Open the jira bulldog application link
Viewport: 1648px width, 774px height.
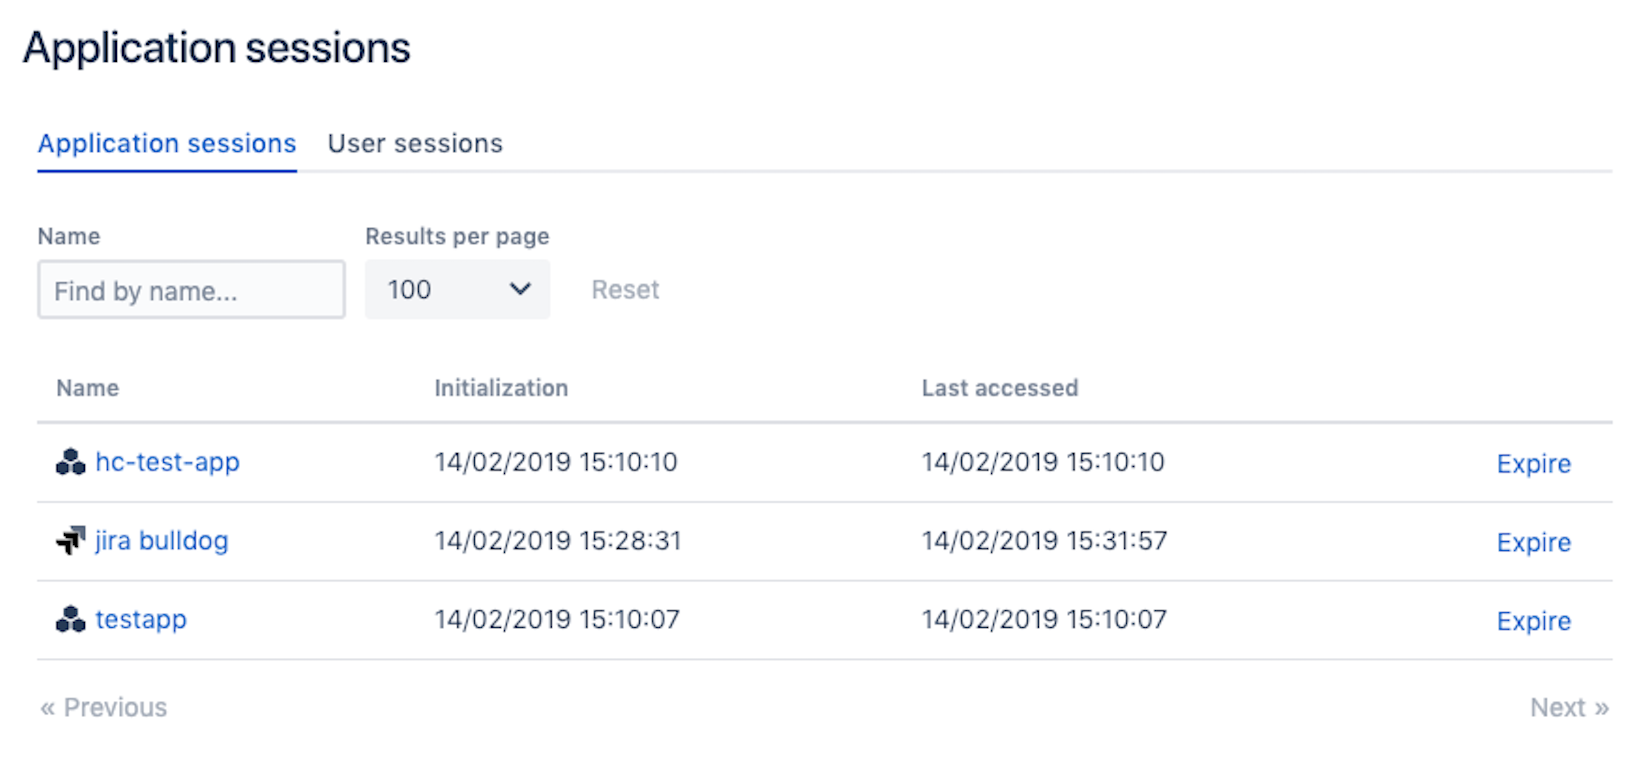point(161,541)
